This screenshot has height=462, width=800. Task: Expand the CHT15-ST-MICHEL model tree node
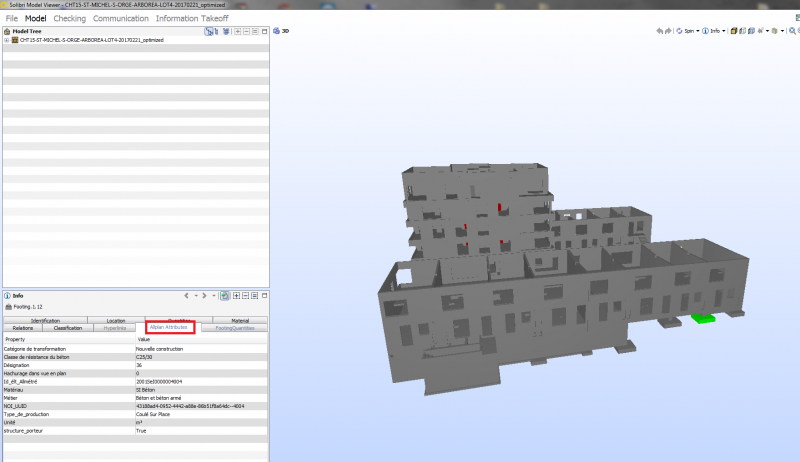coord(6,40)
